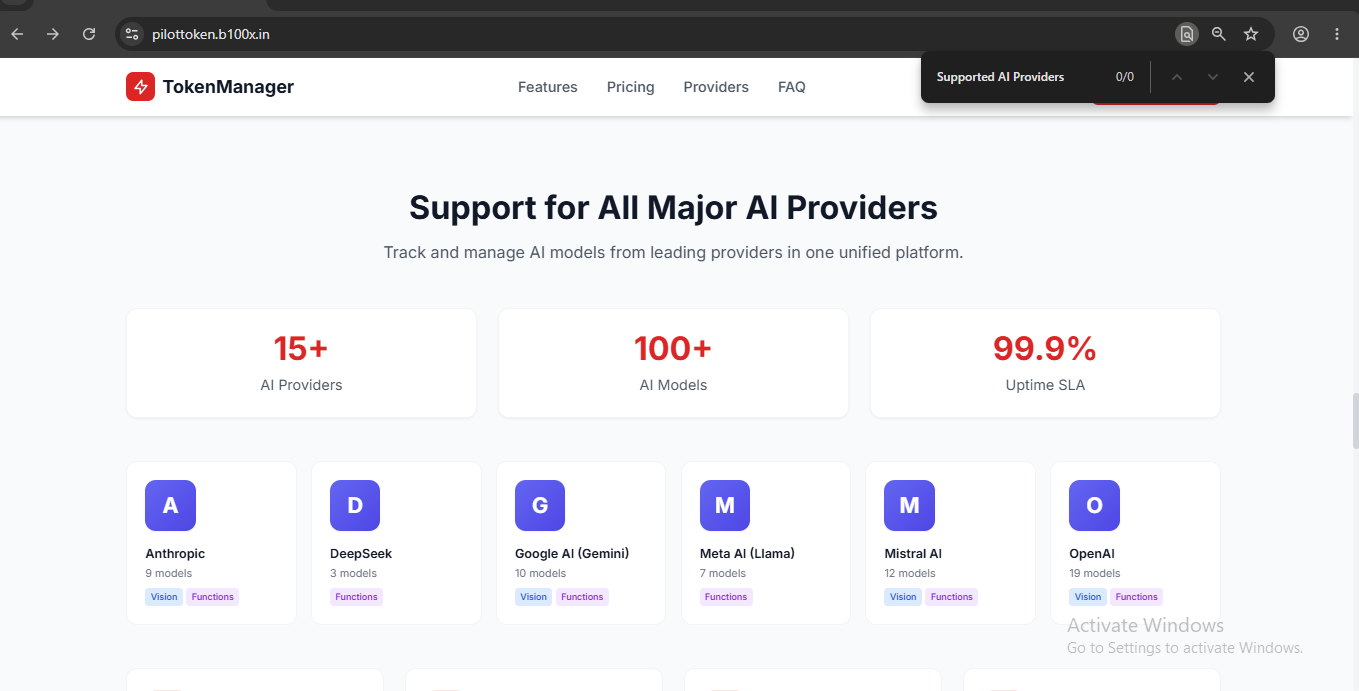Viewport: 1359px width, 691px height.
Task: Open the site information icon in the address bar
Action: click(x=132, y=34)
